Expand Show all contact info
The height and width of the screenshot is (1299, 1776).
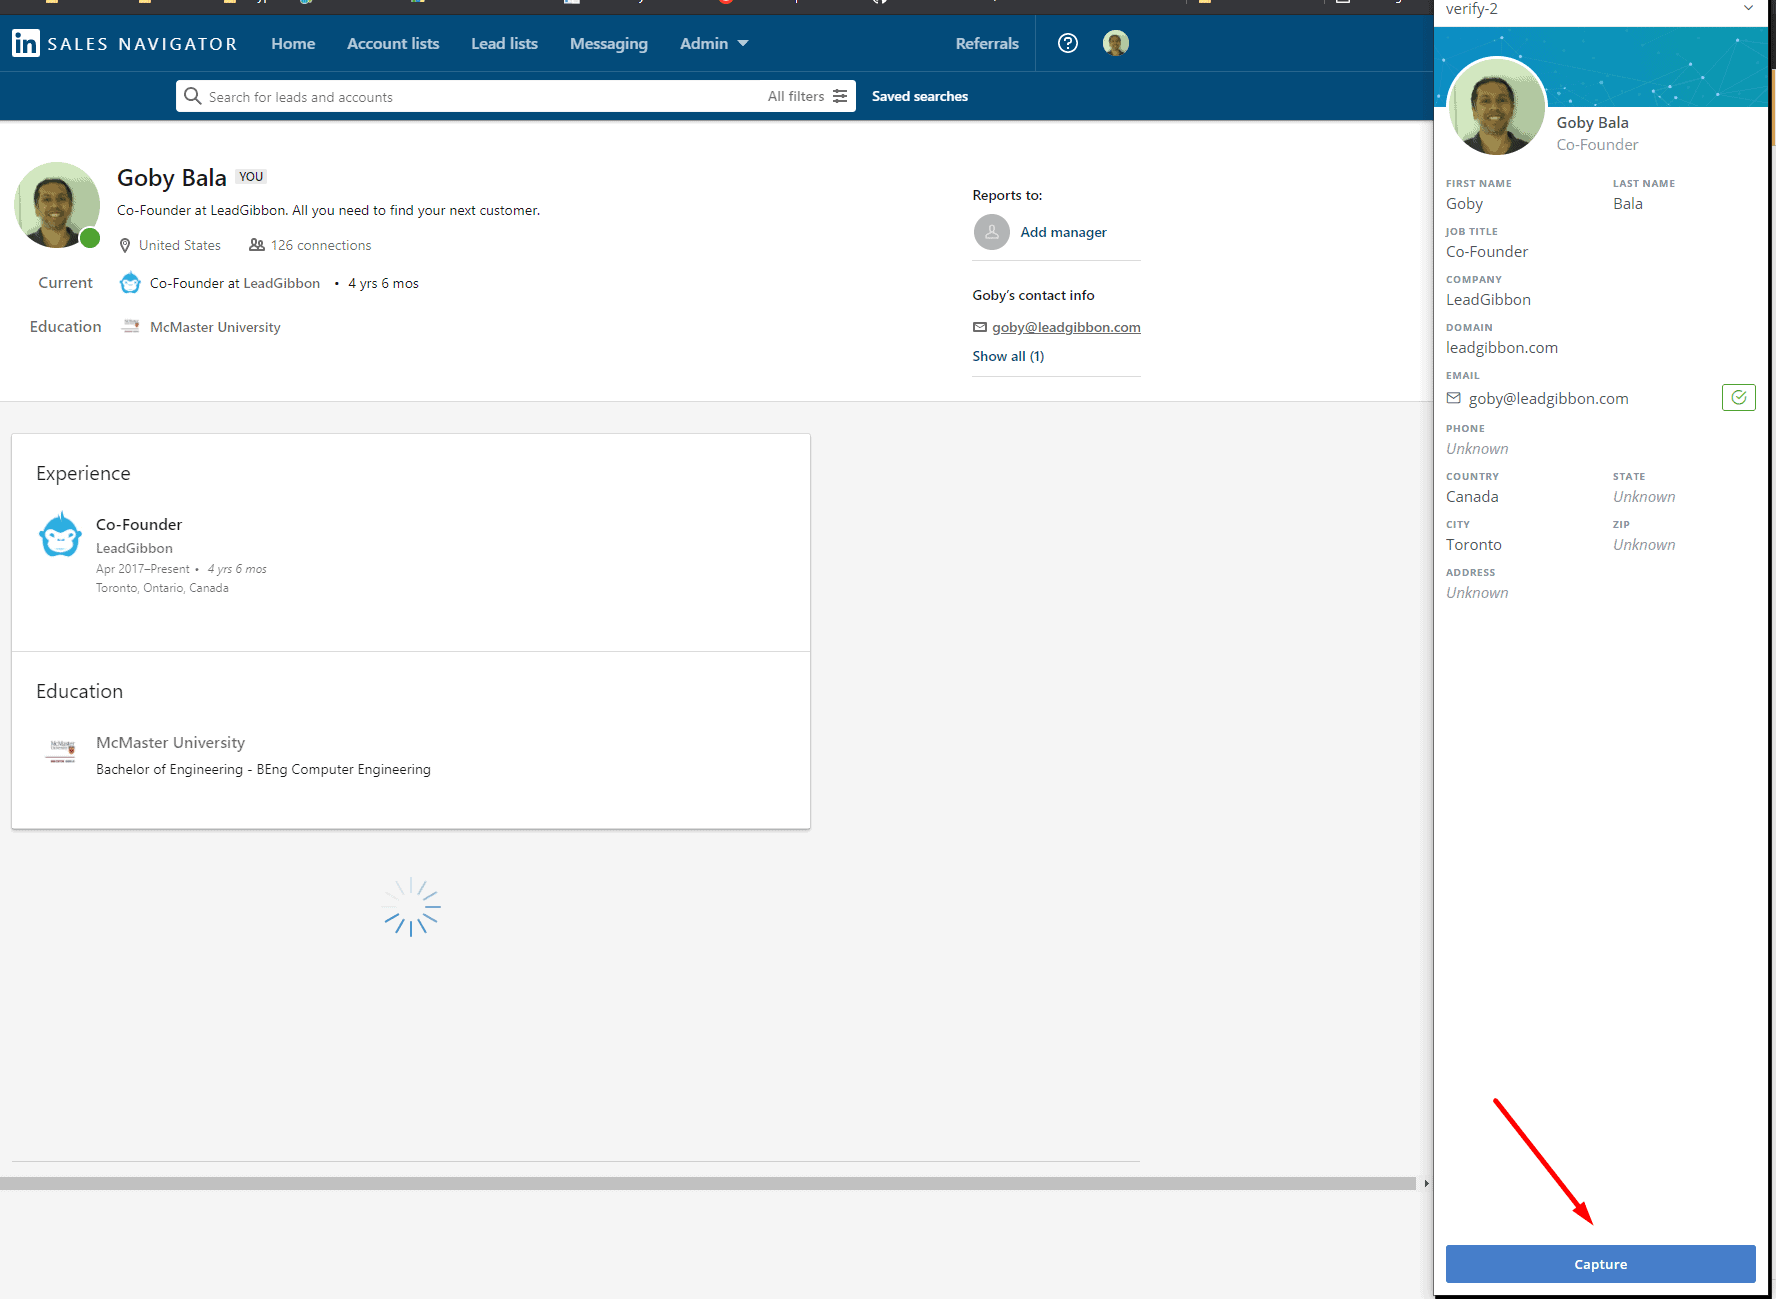pyautogui.click(x=1007, y=356)
